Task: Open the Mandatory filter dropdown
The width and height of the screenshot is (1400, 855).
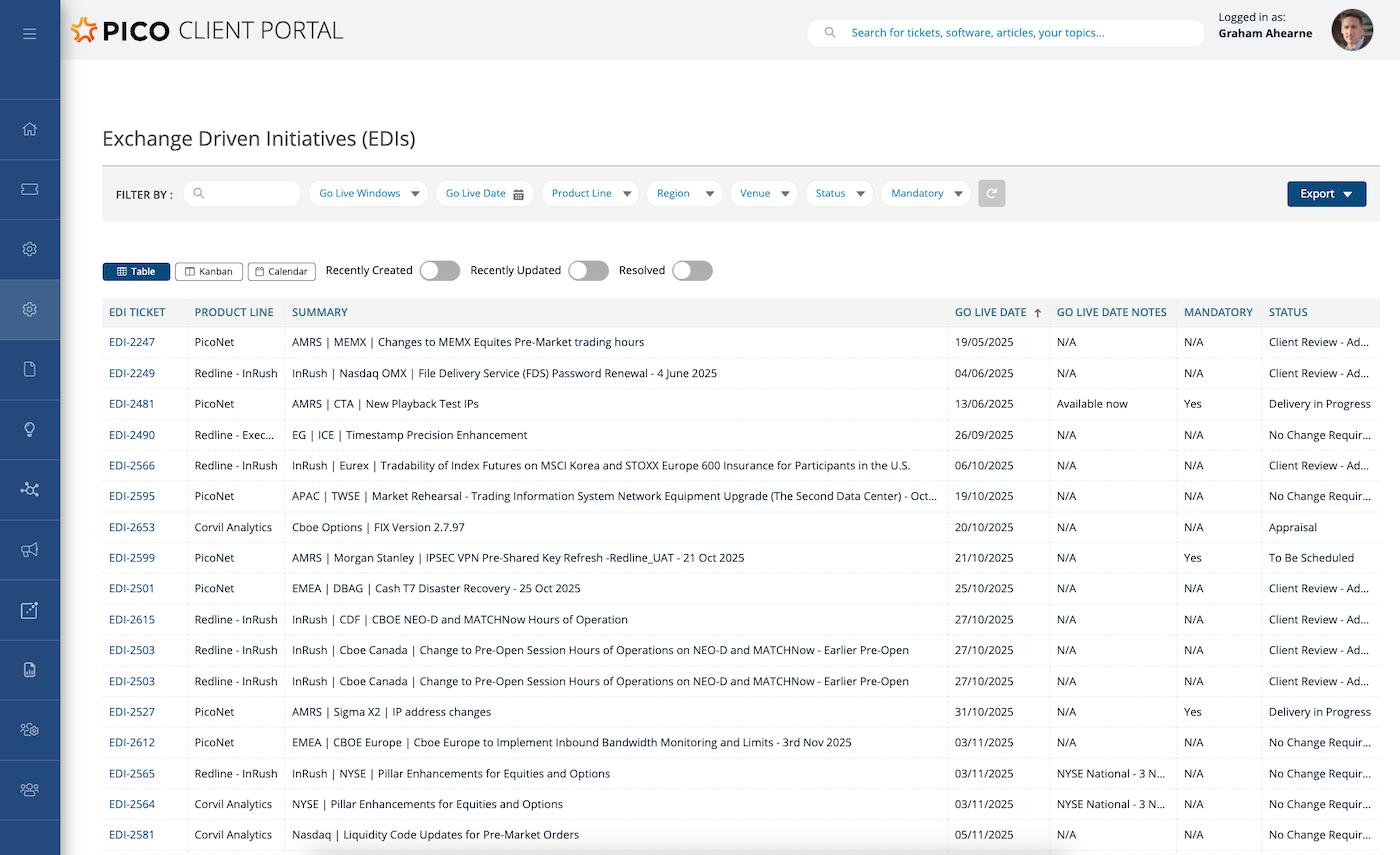Action: click(925, 193)
